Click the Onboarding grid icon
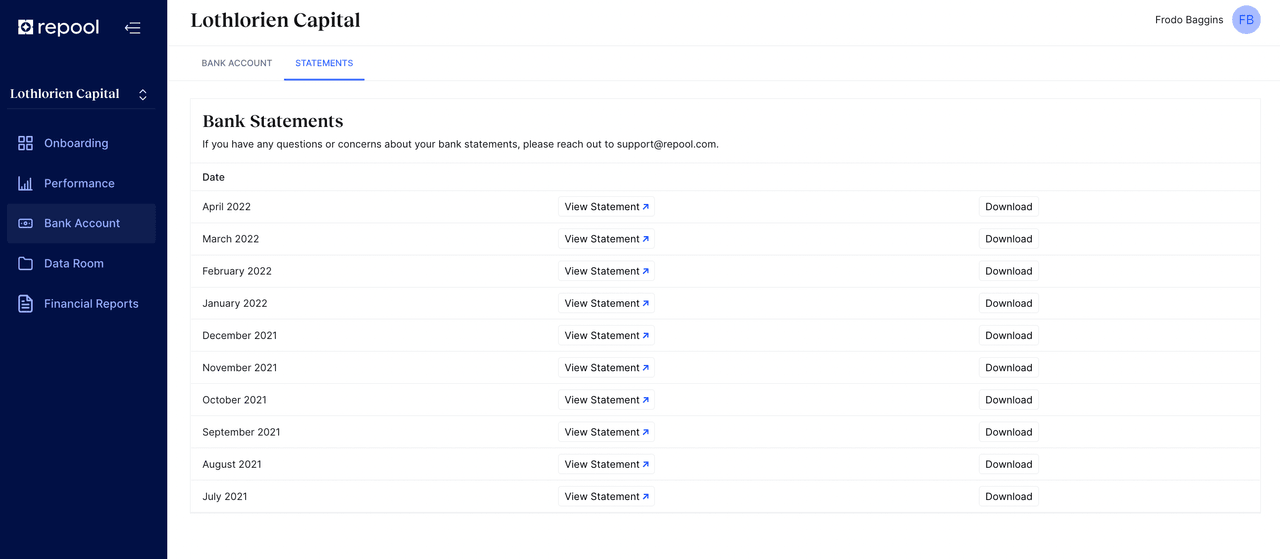Screen dimensions: 1280x559 26,143
